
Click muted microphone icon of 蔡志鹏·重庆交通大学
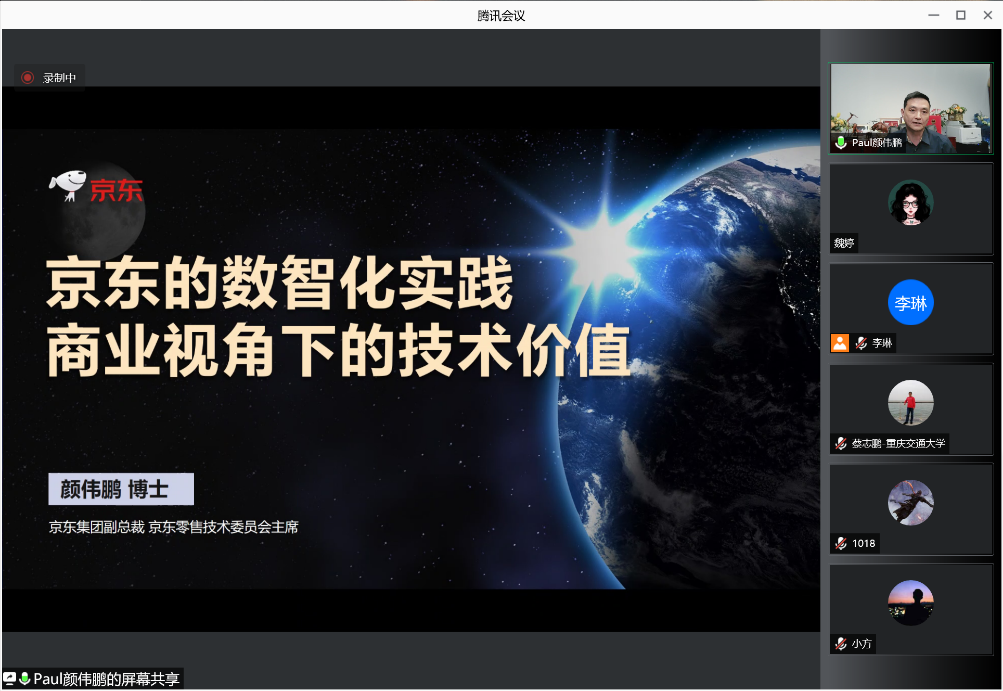[x=841, y=443]
